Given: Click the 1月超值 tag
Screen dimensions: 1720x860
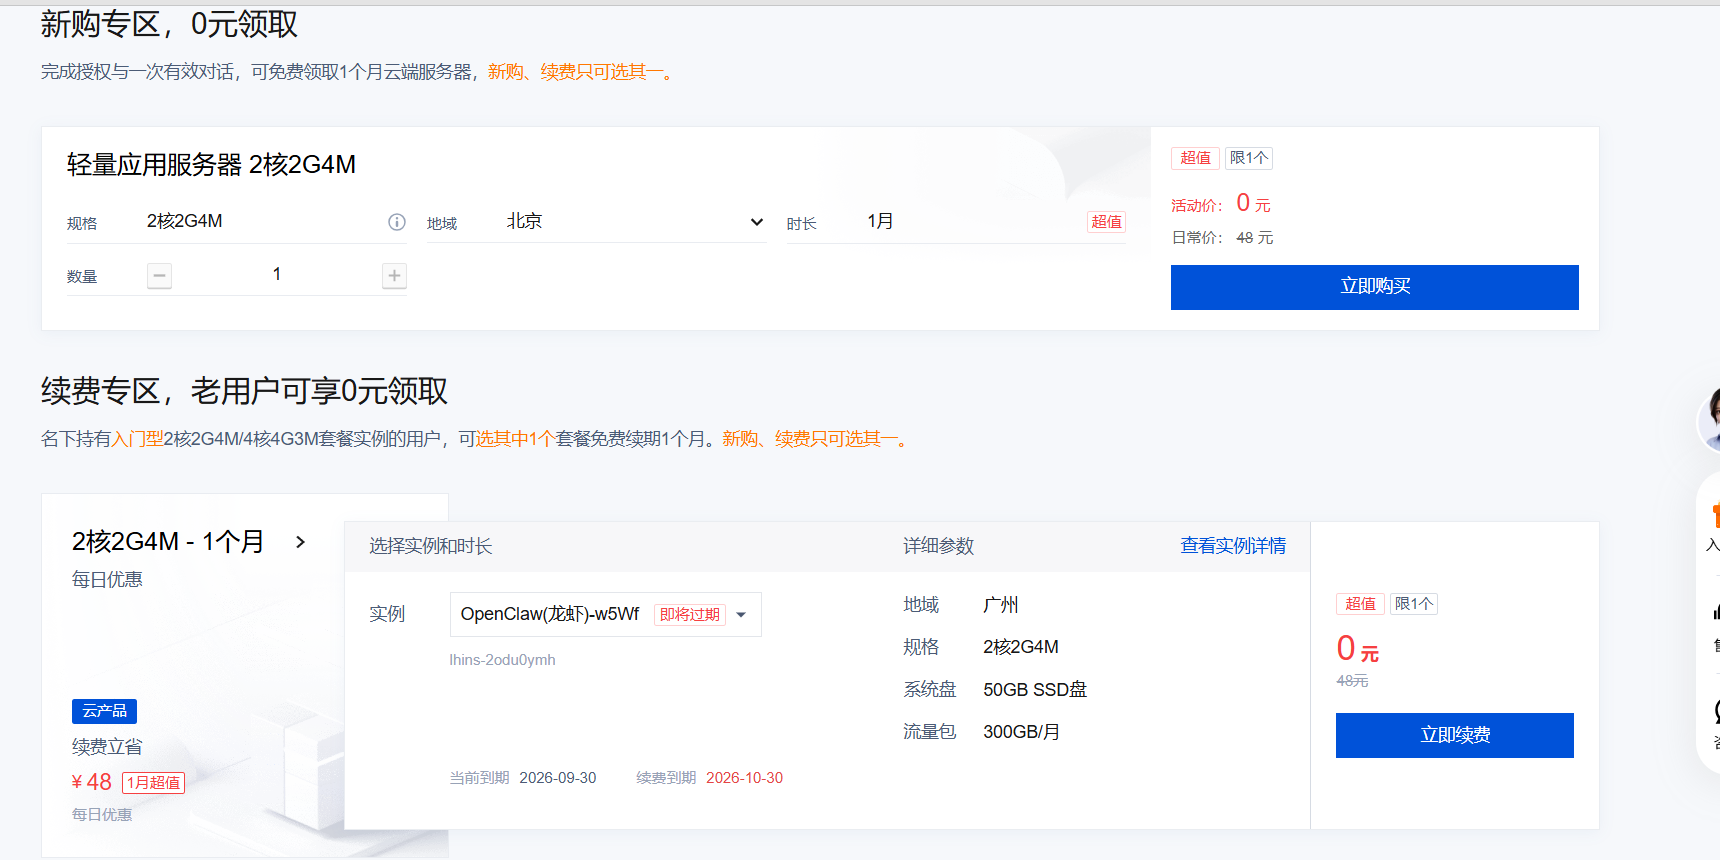Looking at the screenshot, I should pos(153,783).
